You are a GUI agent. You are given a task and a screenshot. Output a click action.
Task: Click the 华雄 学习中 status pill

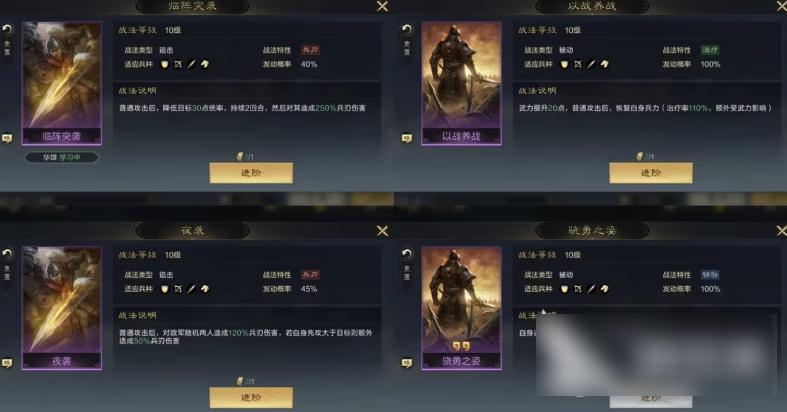click(61, 157)
